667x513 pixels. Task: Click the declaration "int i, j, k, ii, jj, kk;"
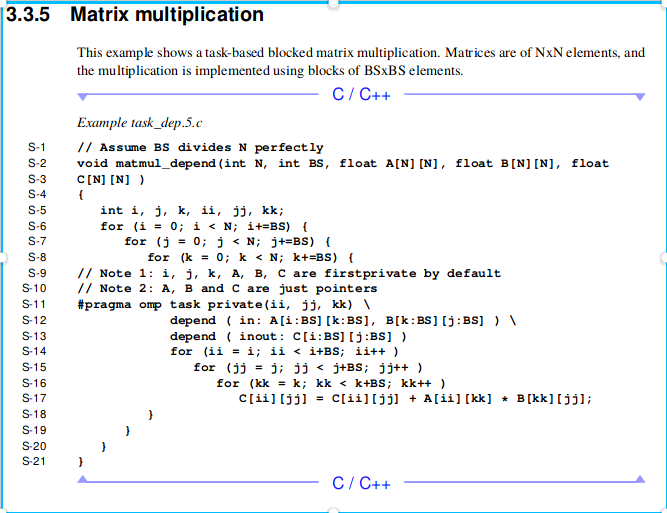192,211
